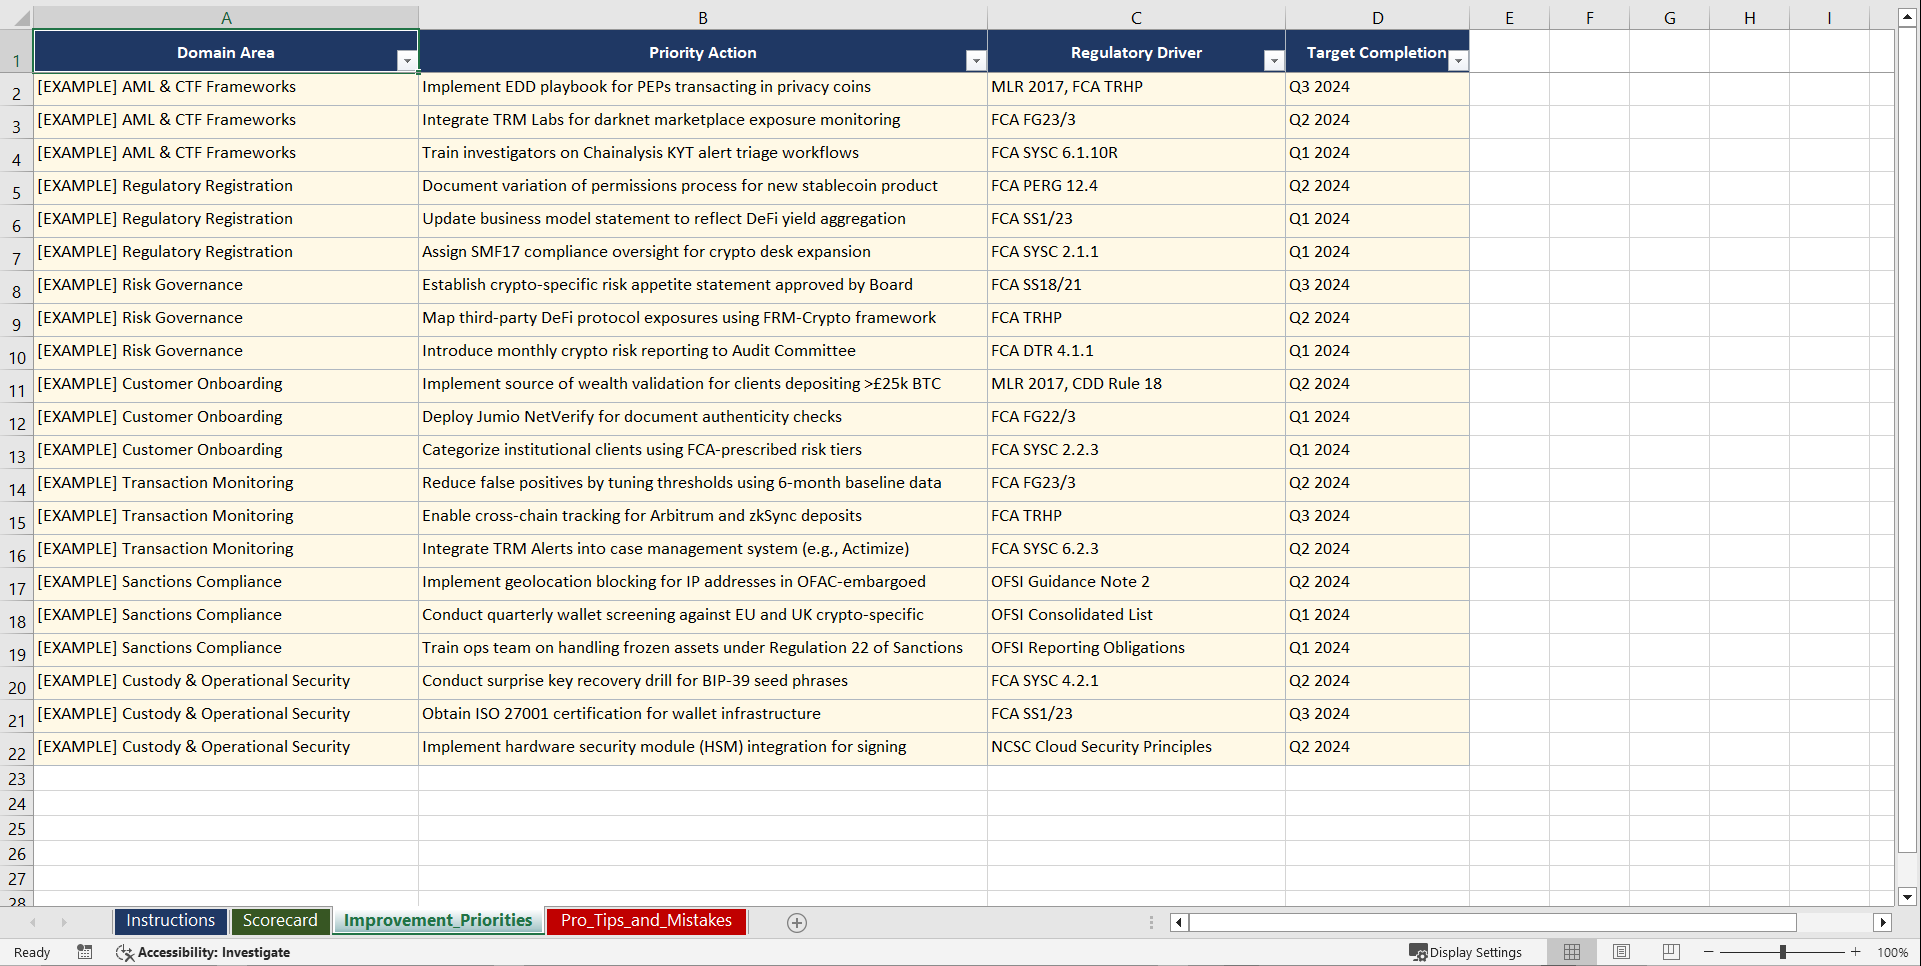Record a new macro from the status bar
This screenshot has height=966, width=1921.
pyautogui.click(x=85, y=952)
